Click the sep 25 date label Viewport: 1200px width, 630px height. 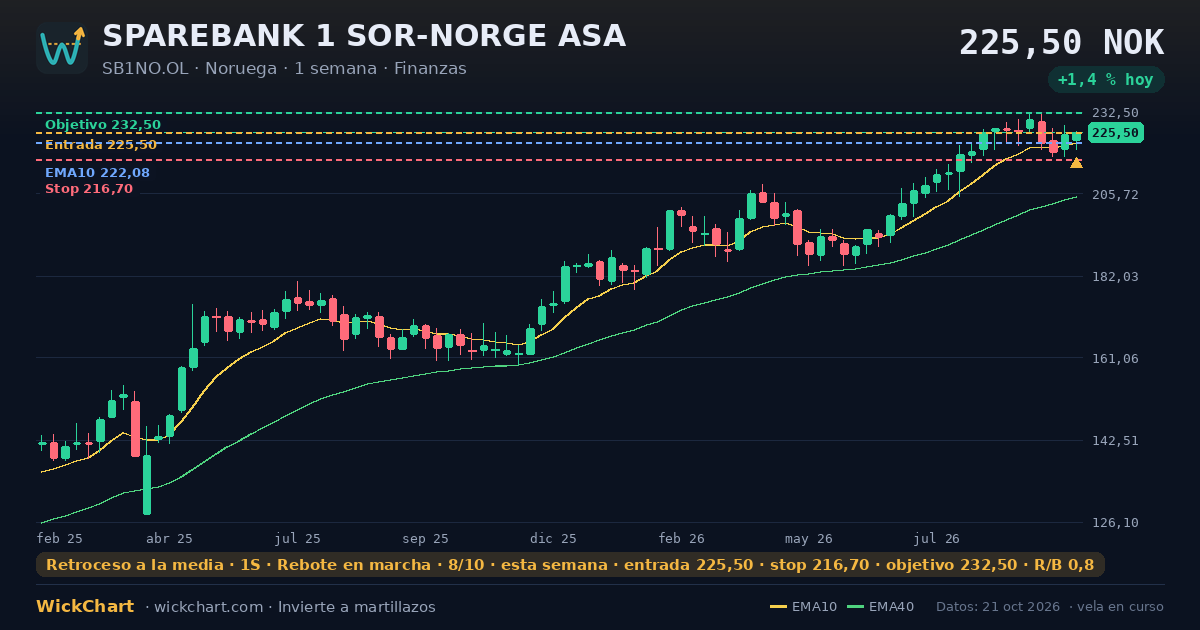click(x=425, y=538)
